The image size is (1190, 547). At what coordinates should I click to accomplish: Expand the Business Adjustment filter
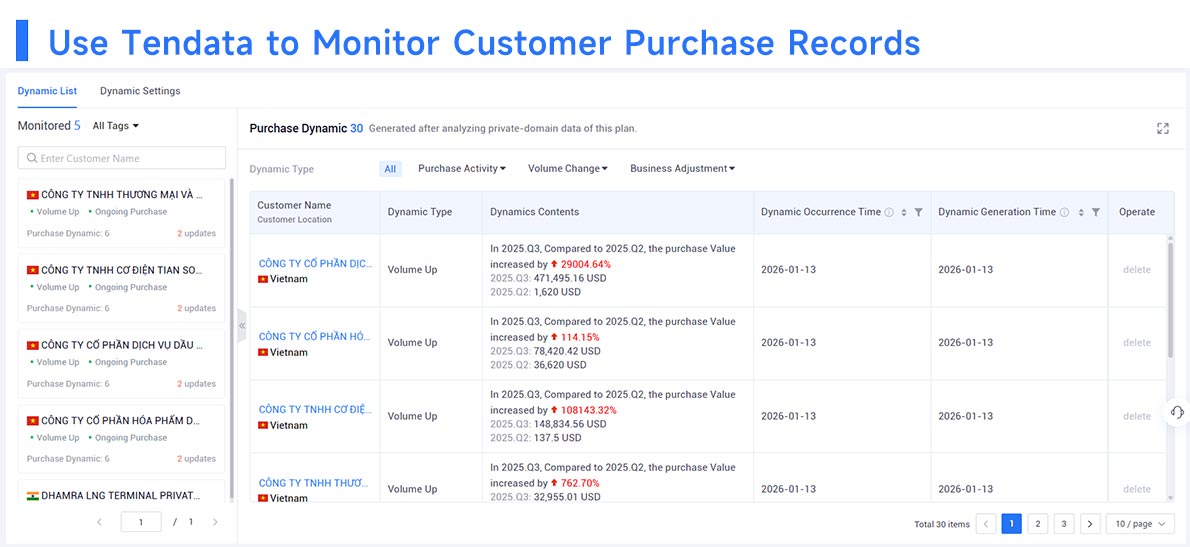pos(682,168)
